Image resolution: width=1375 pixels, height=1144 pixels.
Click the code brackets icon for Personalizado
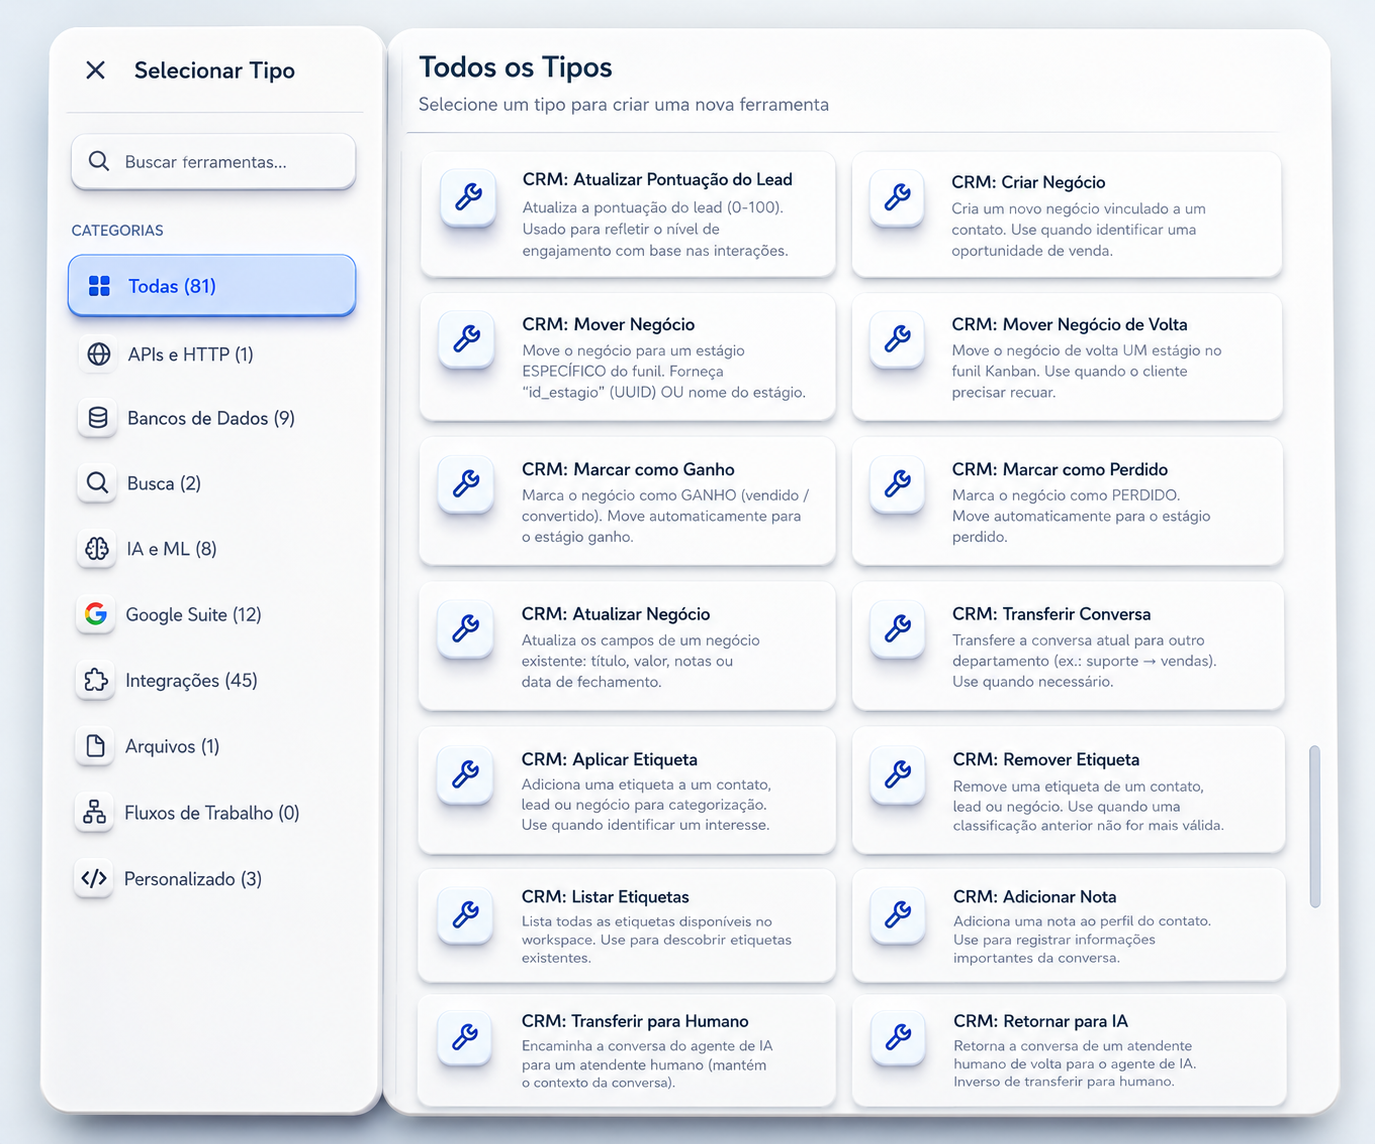[94, 879]
